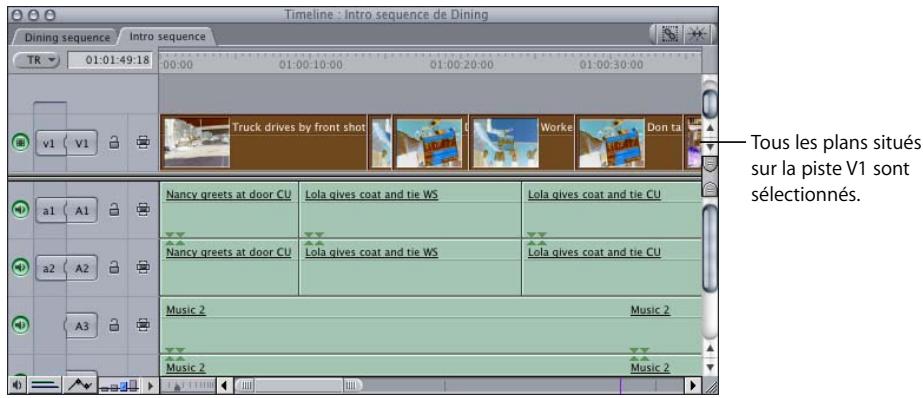Click the window close button
The image size is (923, 398).
click(16, 14)
